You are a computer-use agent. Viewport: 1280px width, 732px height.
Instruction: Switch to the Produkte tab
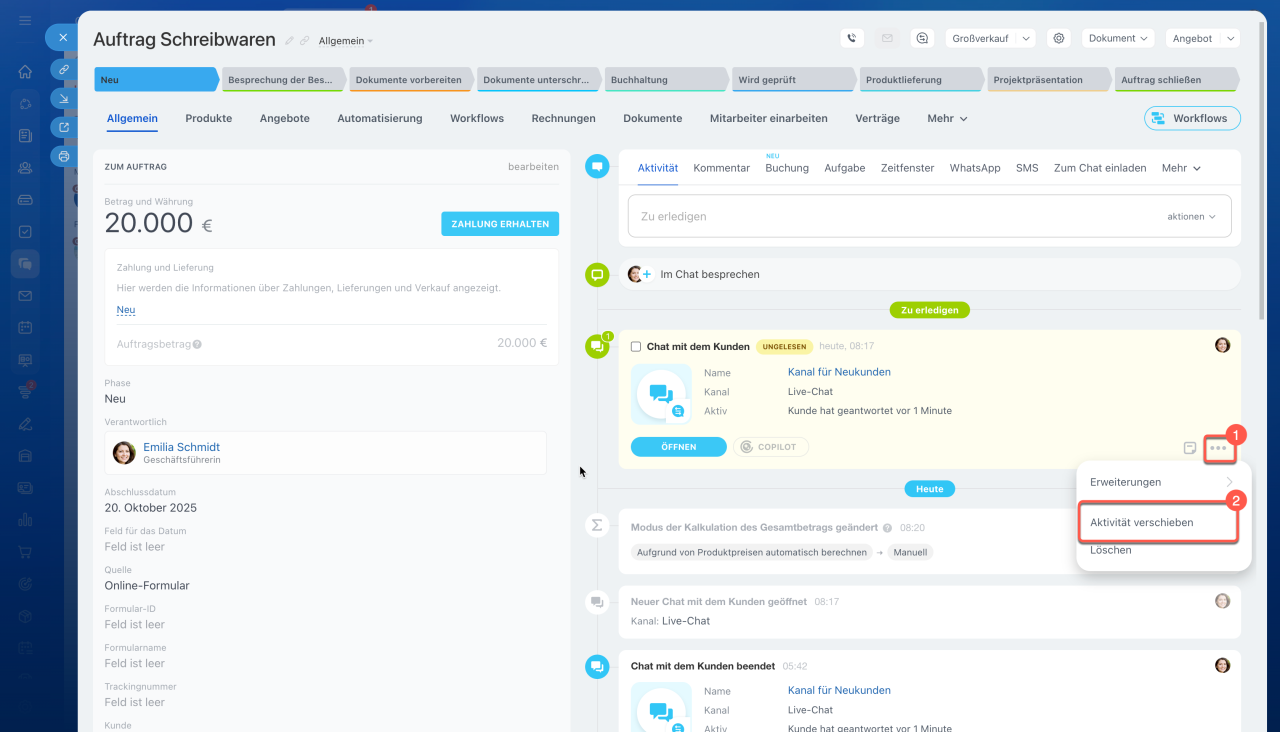pos(208,118)
